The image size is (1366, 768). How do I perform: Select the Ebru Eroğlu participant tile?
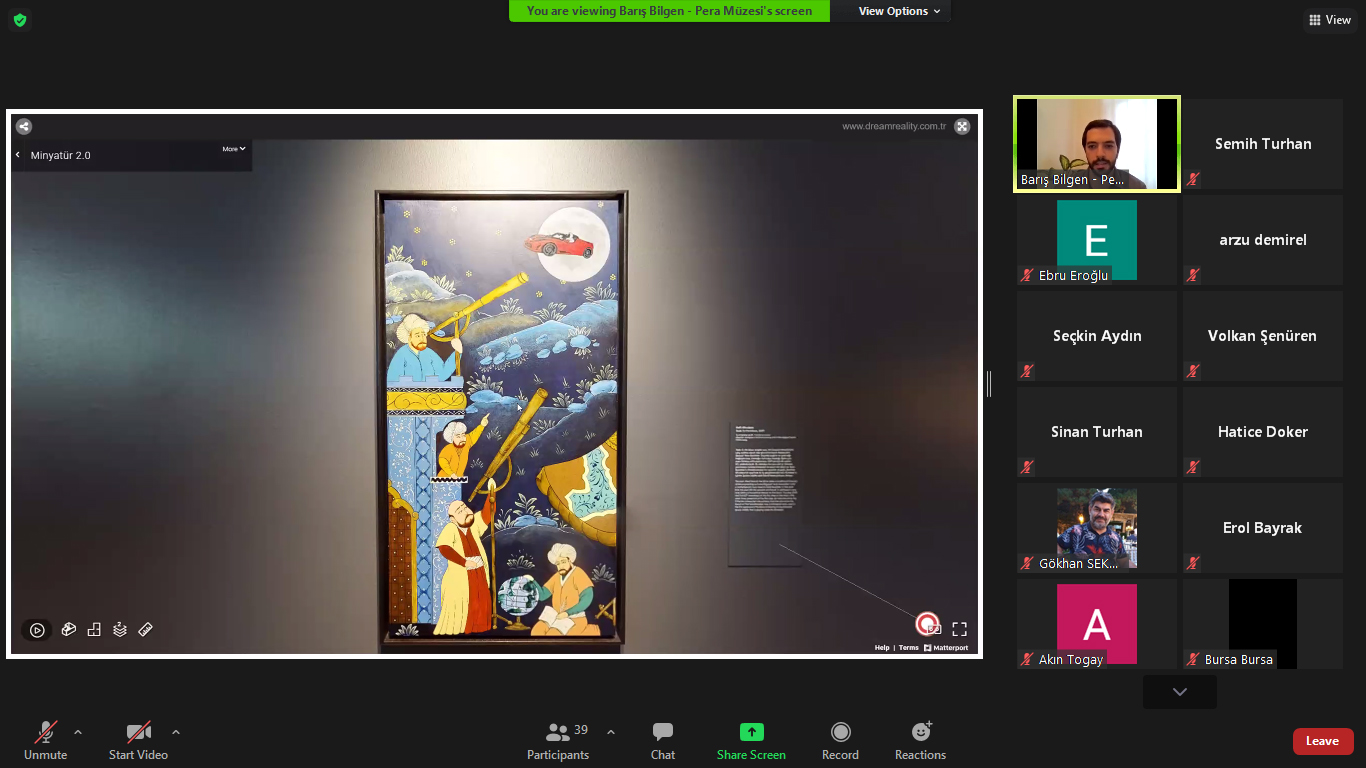click(1097, 240)
